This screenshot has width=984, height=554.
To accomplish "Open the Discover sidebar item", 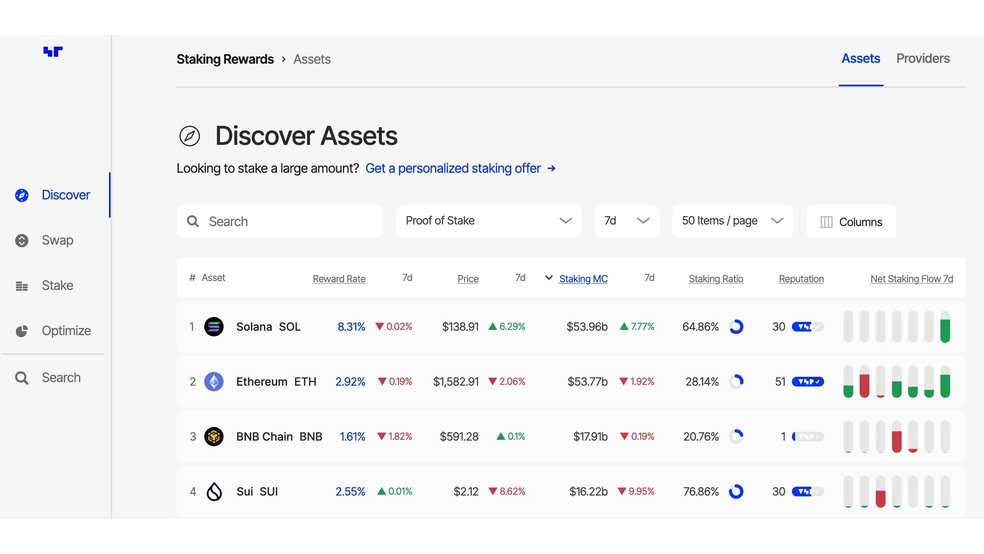I will tap(54, 195).
